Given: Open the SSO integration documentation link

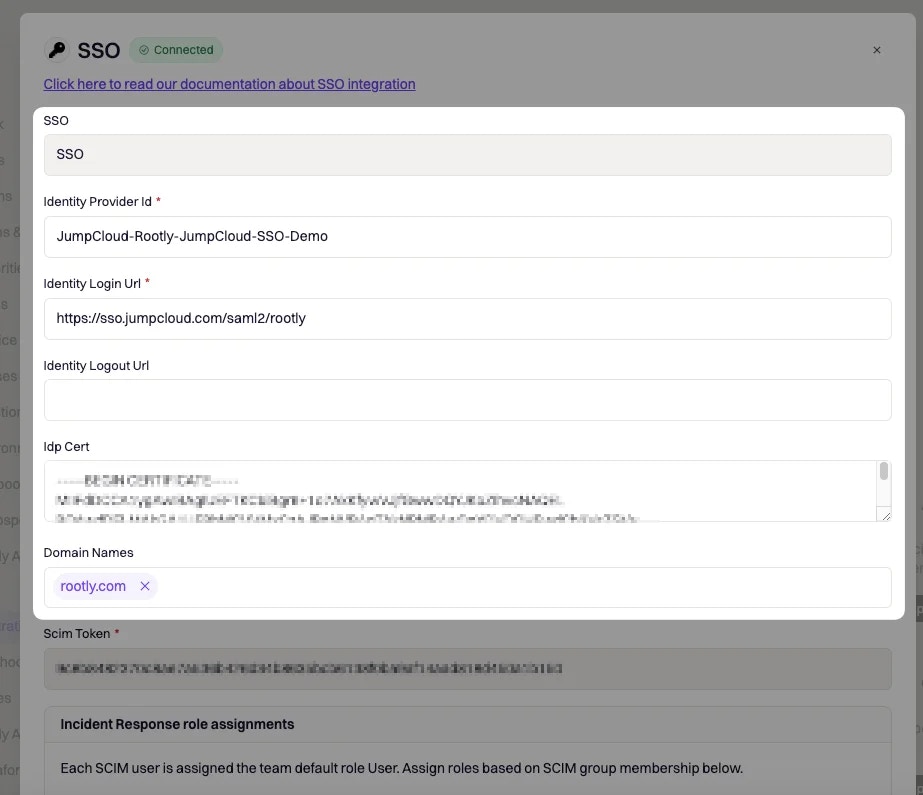Looking at the screenshot, I should click(x=230, y=84).
